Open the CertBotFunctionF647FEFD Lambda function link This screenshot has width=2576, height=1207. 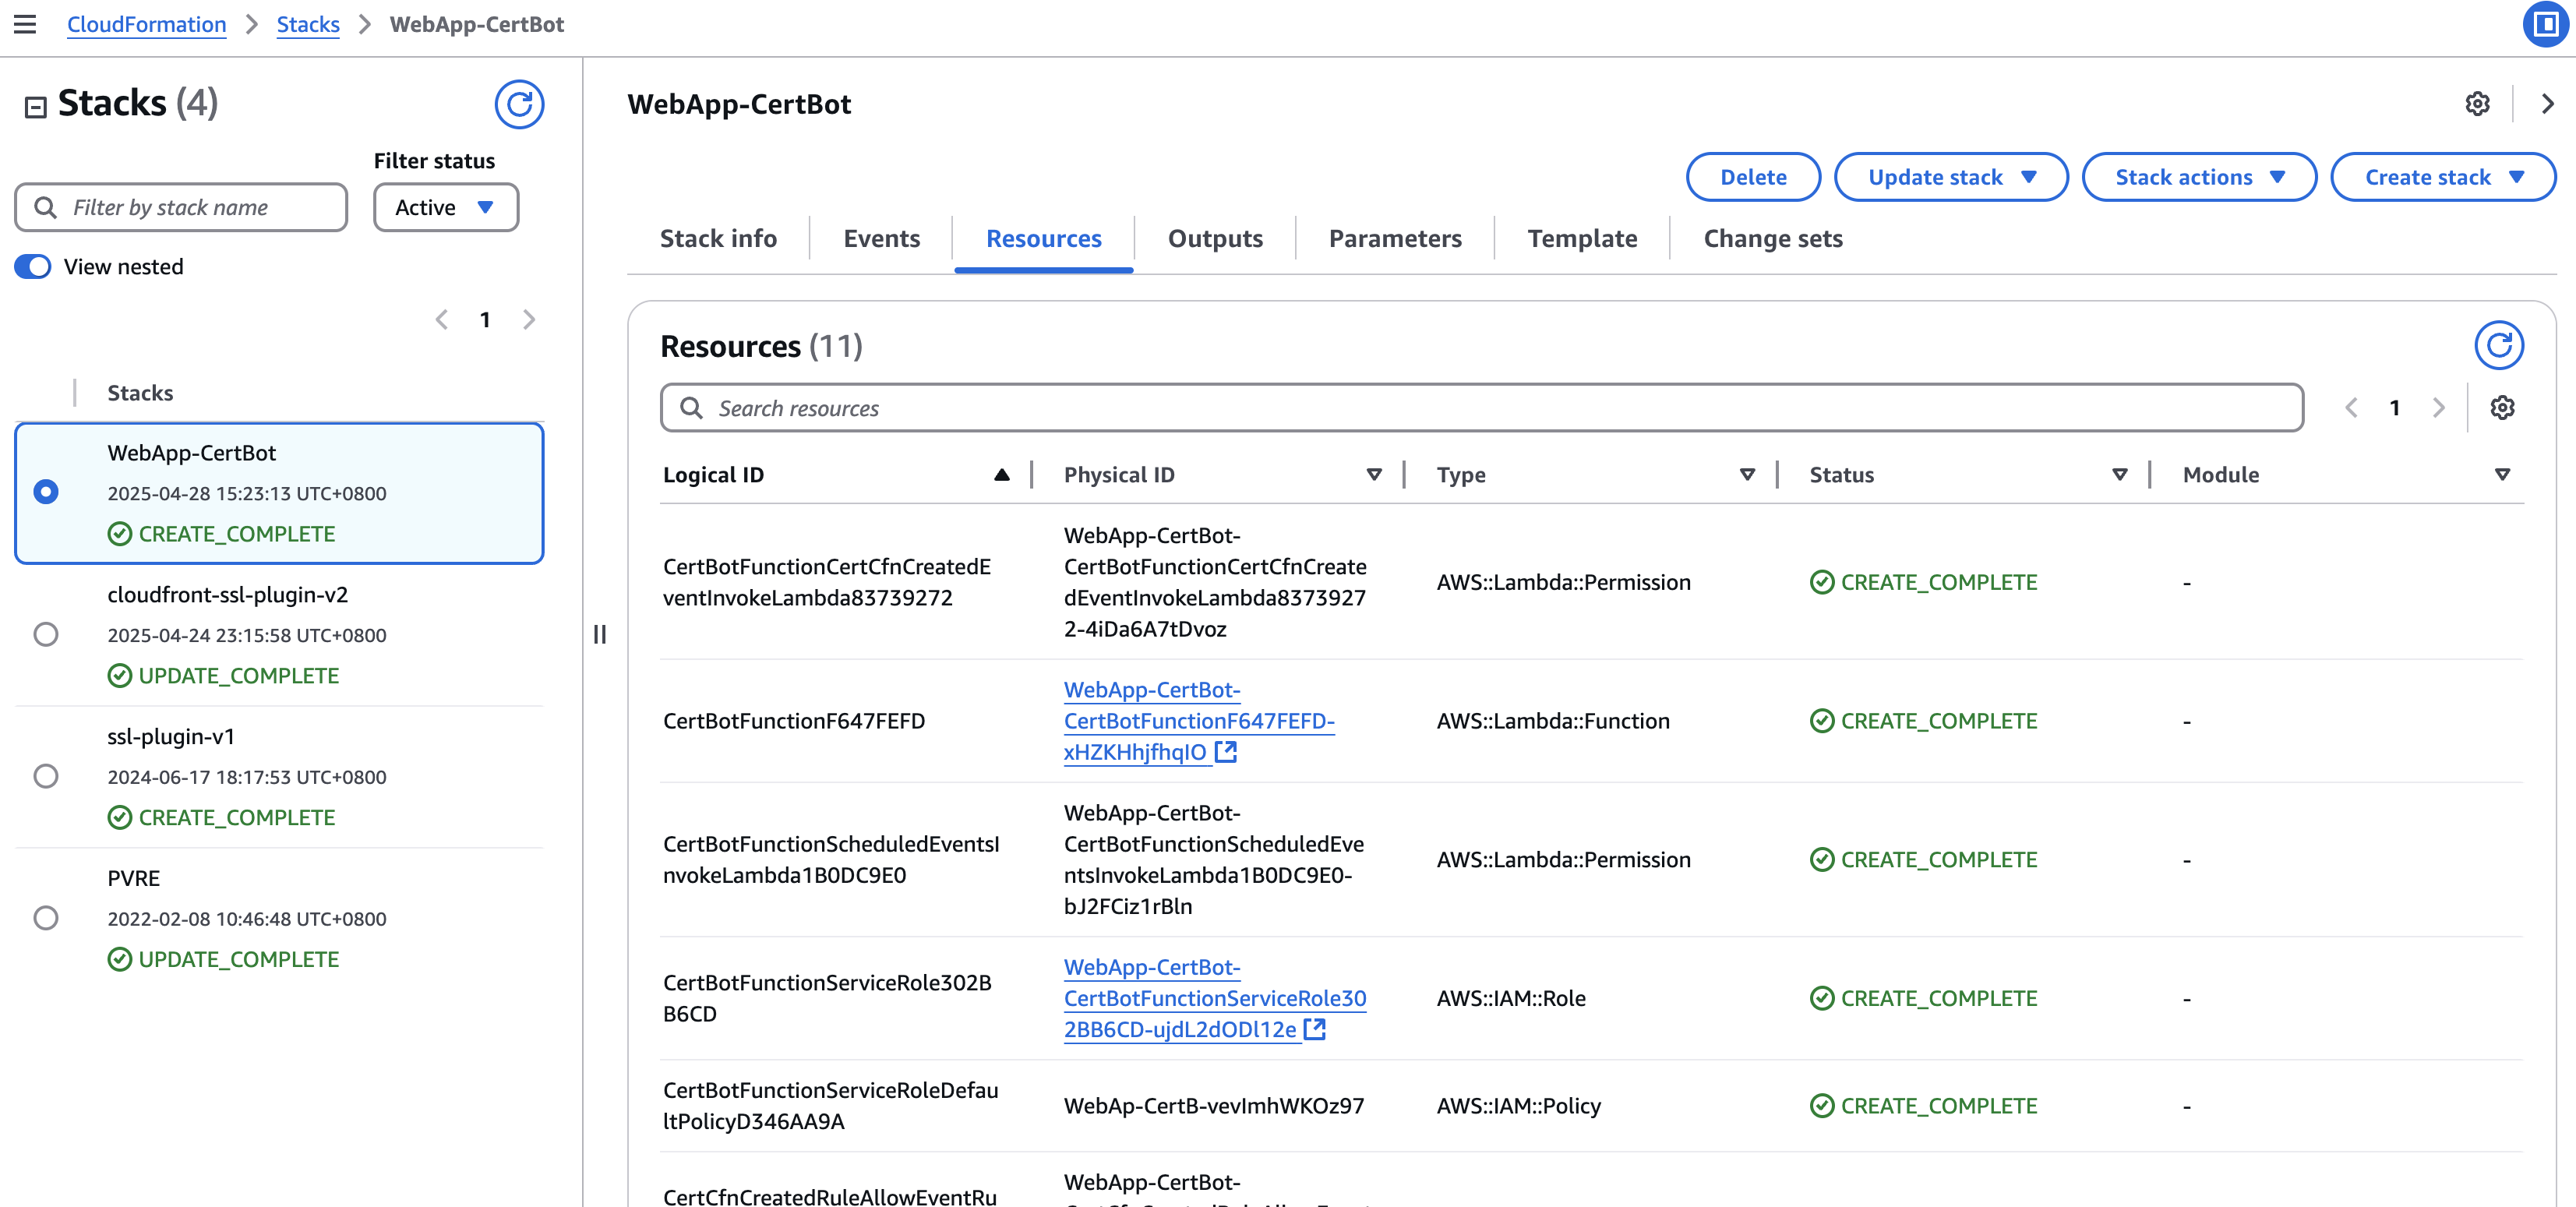pos(1199,720)
